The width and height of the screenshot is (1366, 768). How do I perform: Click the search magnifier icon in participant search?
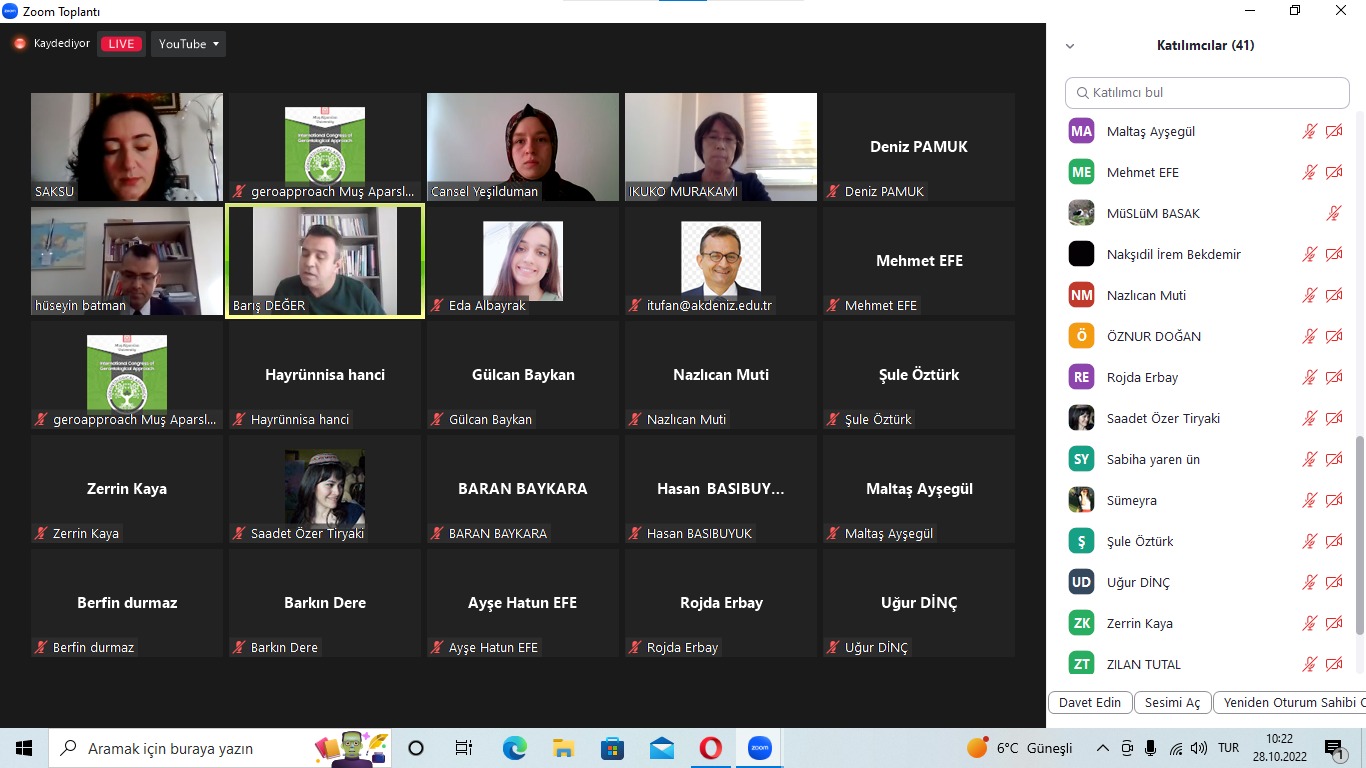coord(1082,93)
